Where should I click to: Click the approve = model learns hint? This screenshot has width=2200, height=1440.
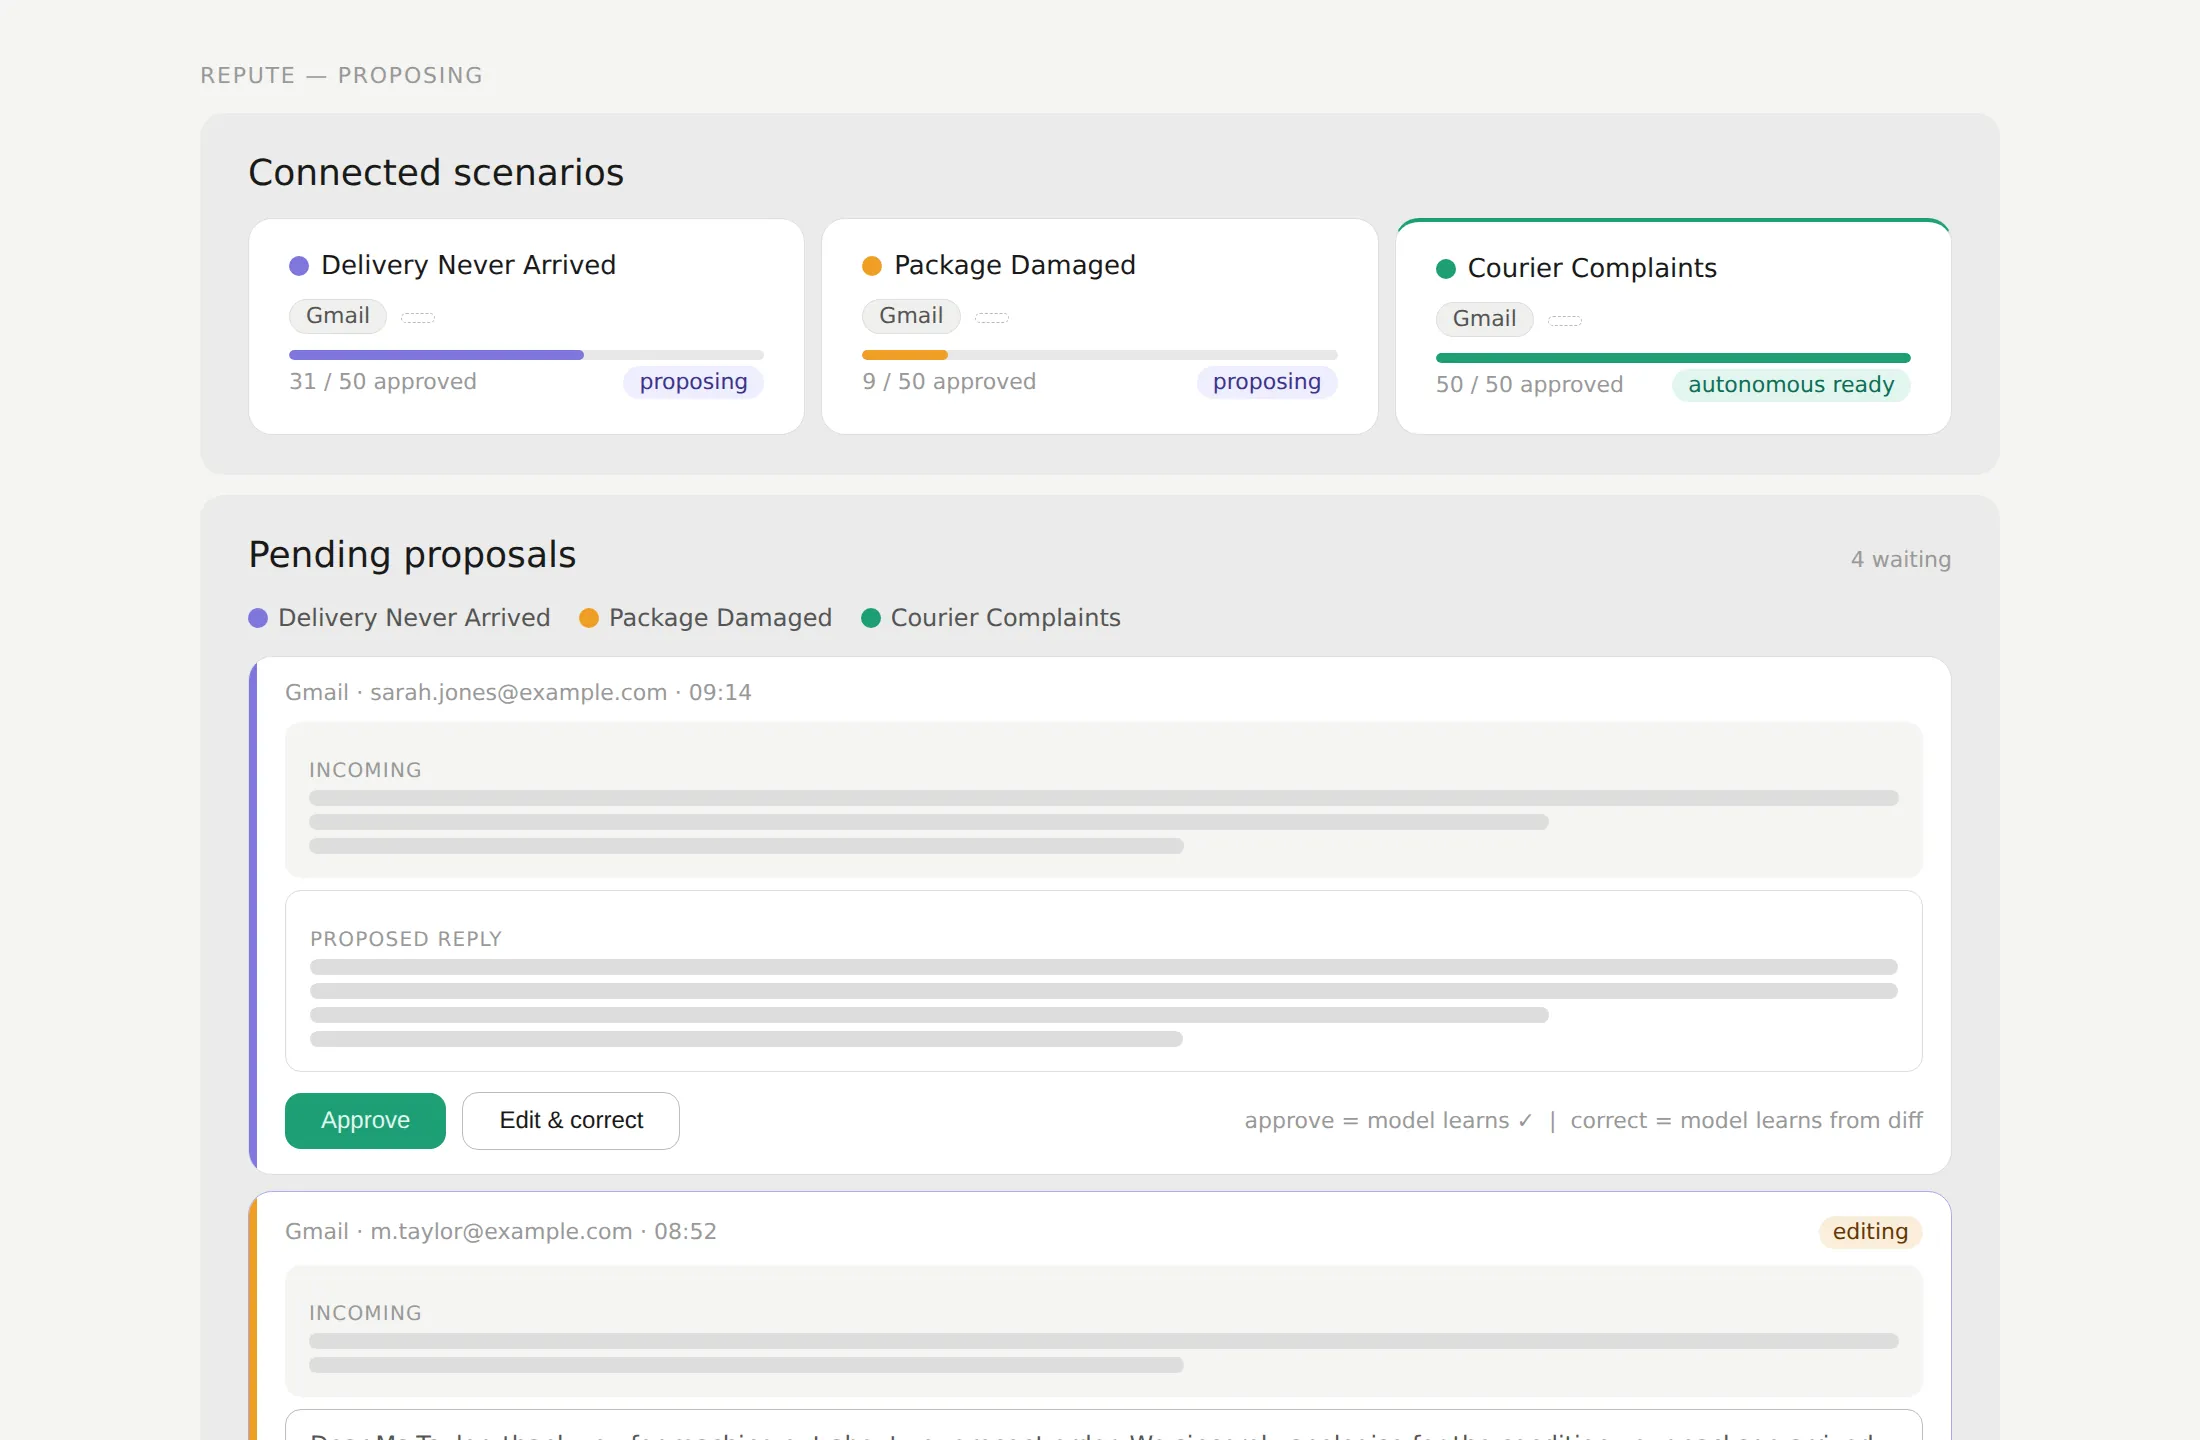coord(1388,1121)
